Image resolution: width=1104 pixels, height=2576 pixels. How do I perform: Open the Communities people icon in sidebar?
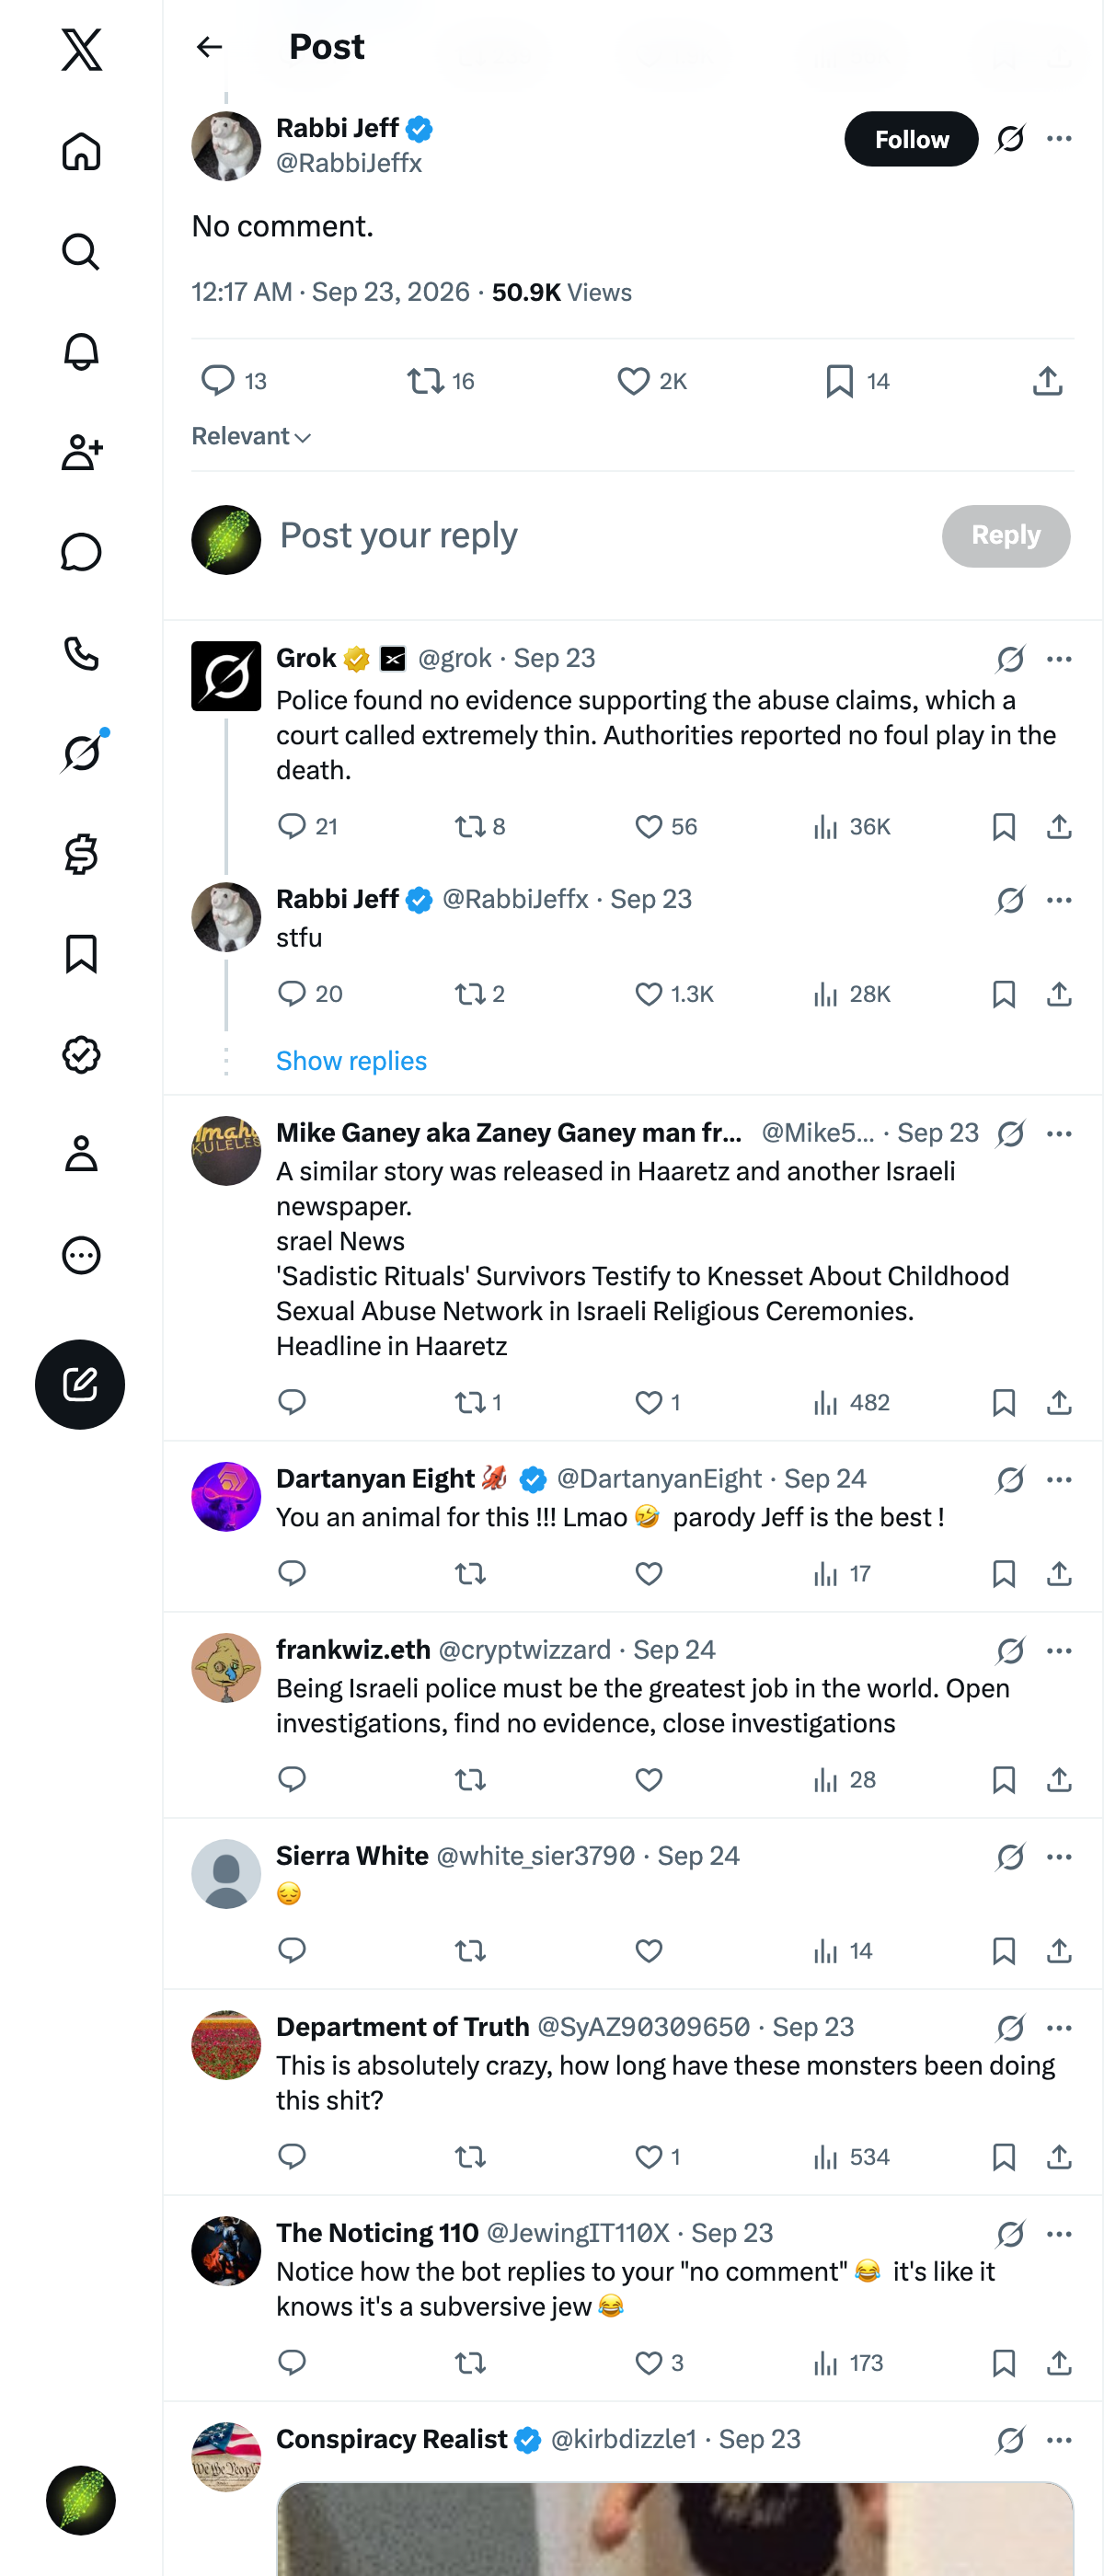81,452
